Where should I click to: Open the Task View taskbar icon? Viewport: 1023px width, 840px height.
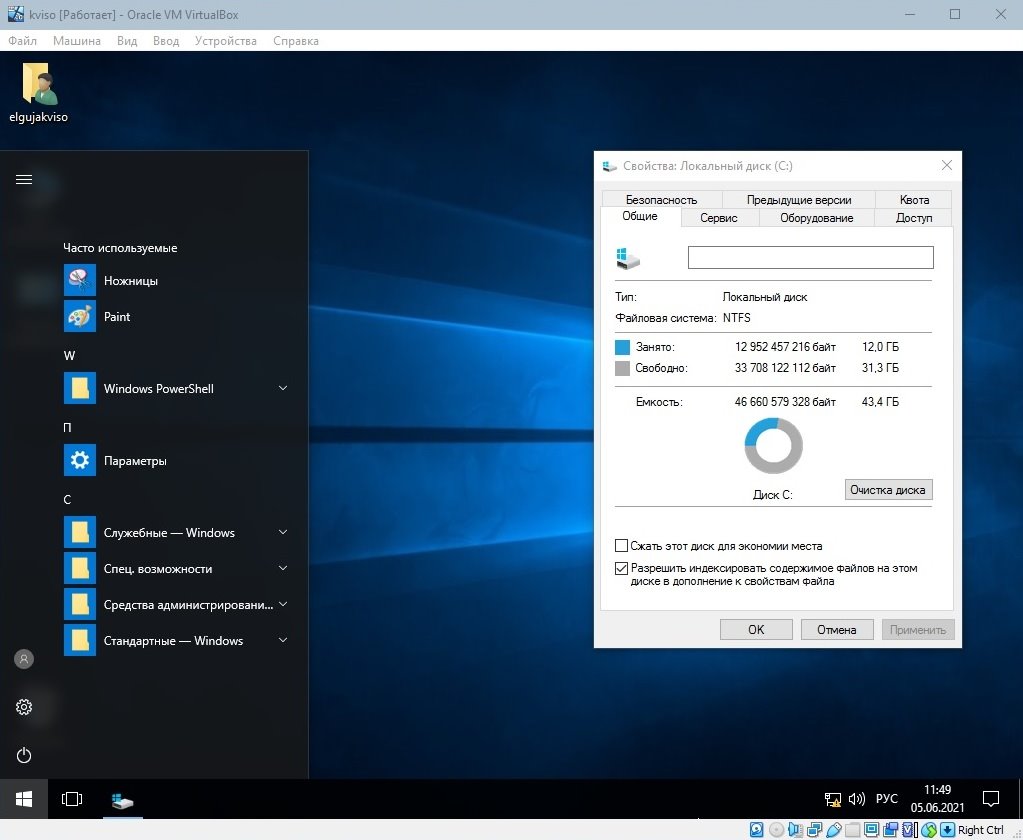click(x=72, y=799)
